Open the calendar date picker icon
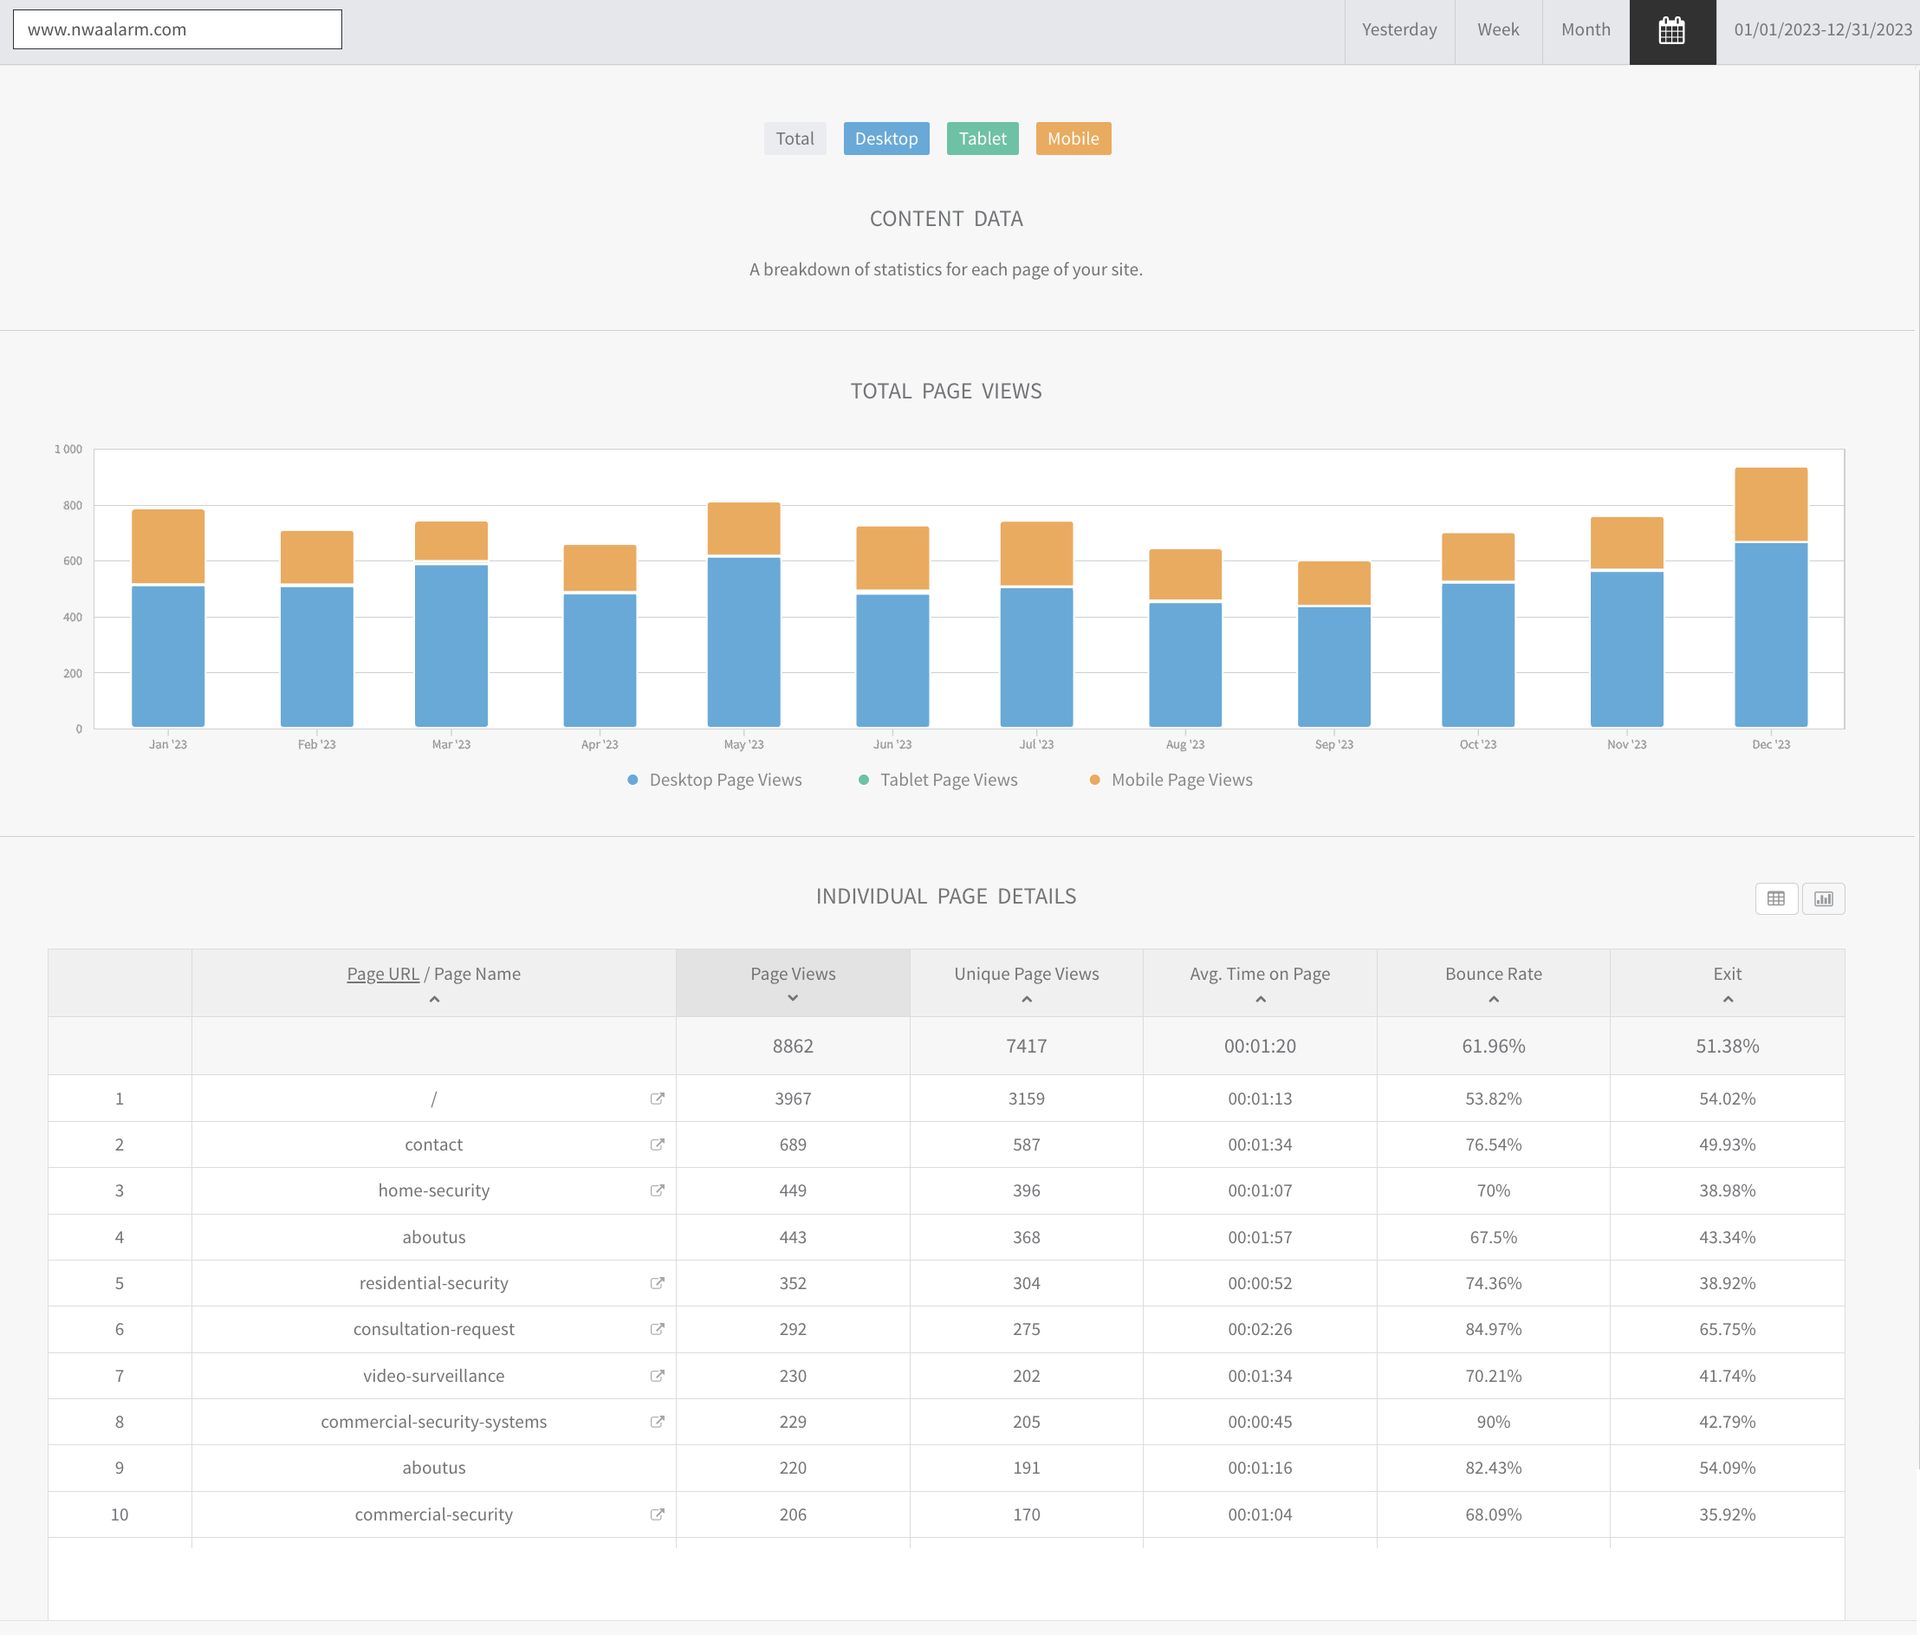Image resolution: width=1920 pixels, height=1646 pixels. [1672, 31]
